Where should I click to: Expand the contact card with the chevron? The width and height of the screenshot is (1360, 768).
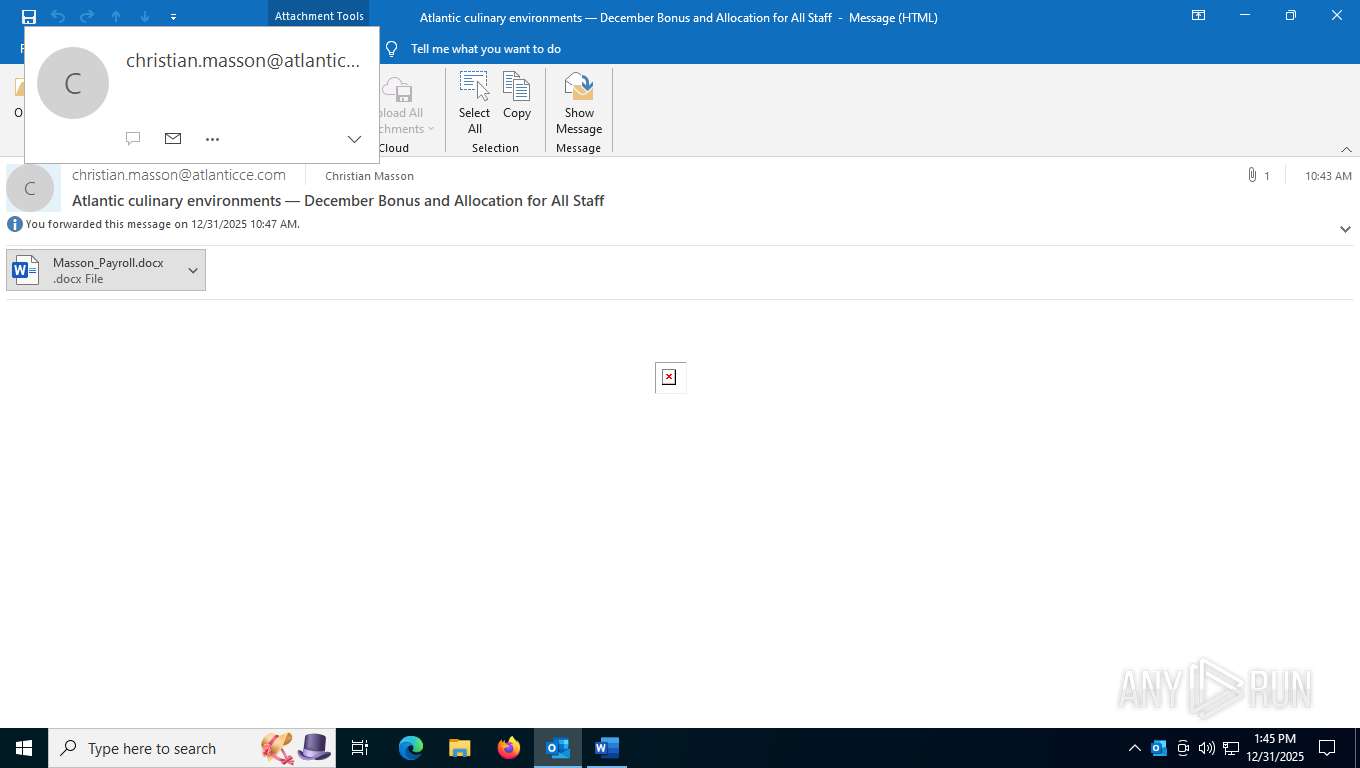click(354, 139)
